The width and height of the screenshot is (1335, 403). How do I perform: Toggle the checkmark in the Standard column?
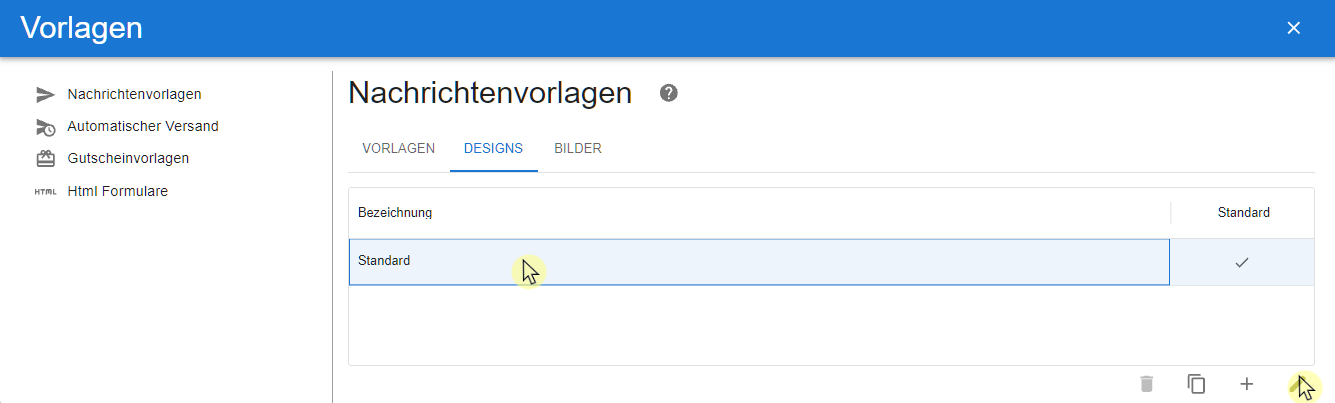1242,262
